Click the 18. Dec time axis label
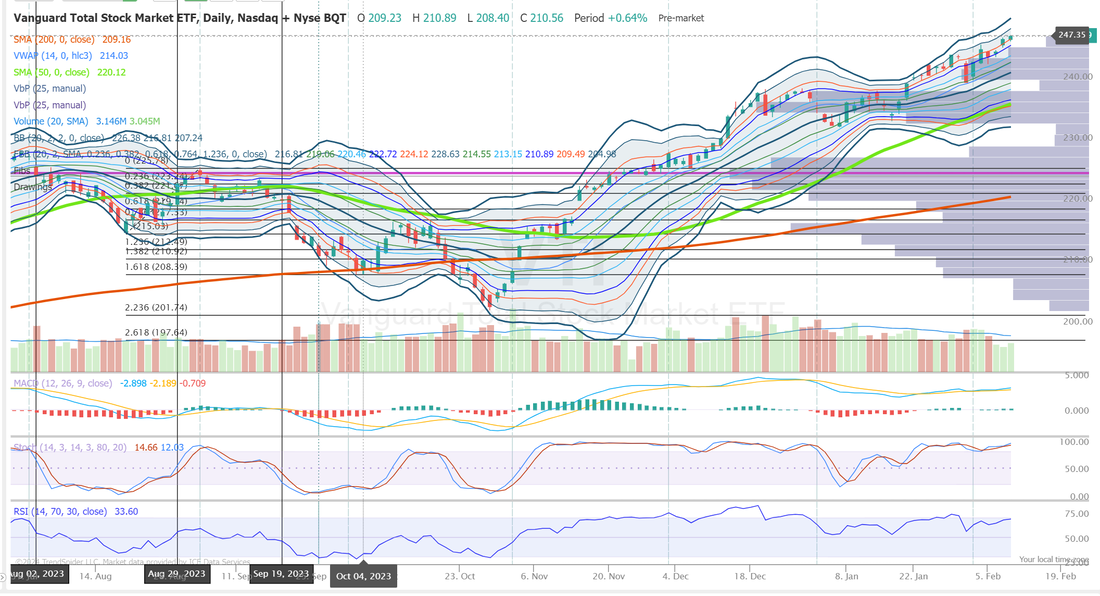The width and height of the screenshot is (1100, 596). (750, 576)
